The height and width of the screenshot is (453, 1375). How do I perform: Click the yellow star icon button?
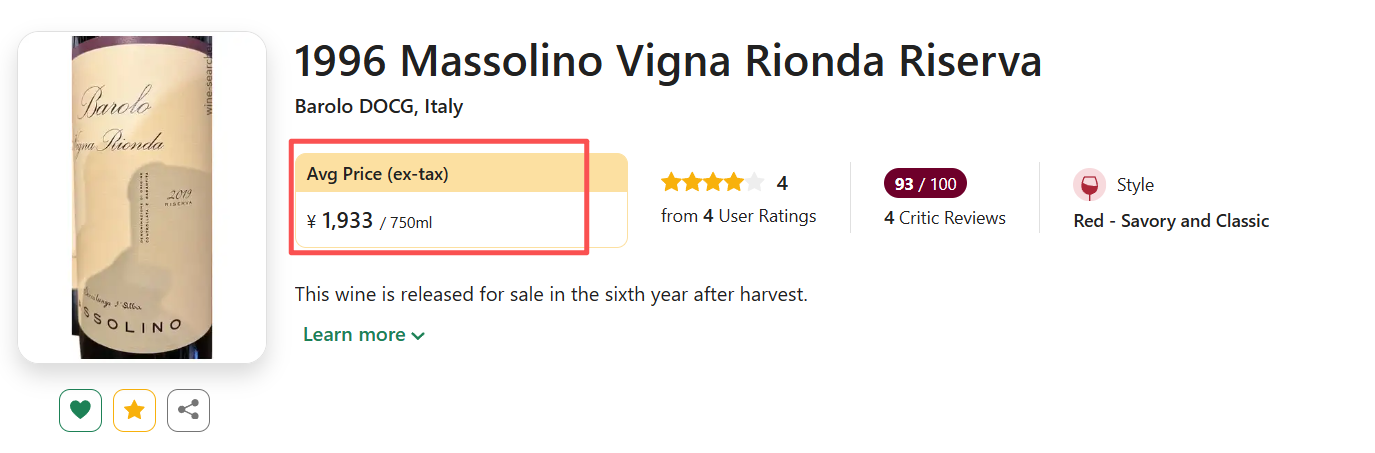click(134, 410)
